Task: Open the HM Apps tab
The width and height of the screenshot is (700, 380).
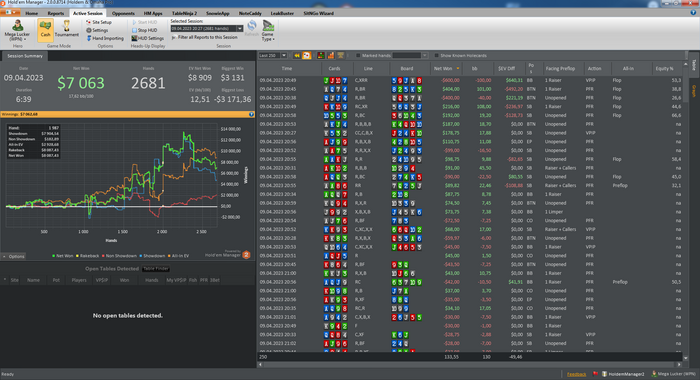Action: (x=153, y=13)
